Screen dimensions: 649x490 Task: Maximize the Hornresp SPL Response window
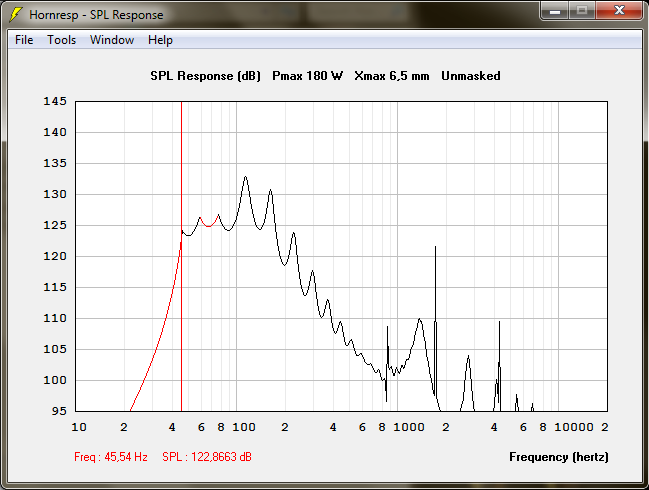[x=582, y=10]
